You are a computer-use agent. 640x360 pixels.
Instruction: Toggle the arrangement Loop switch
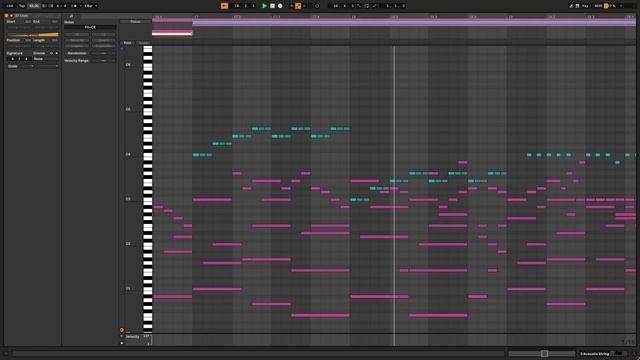pos(367,6)
